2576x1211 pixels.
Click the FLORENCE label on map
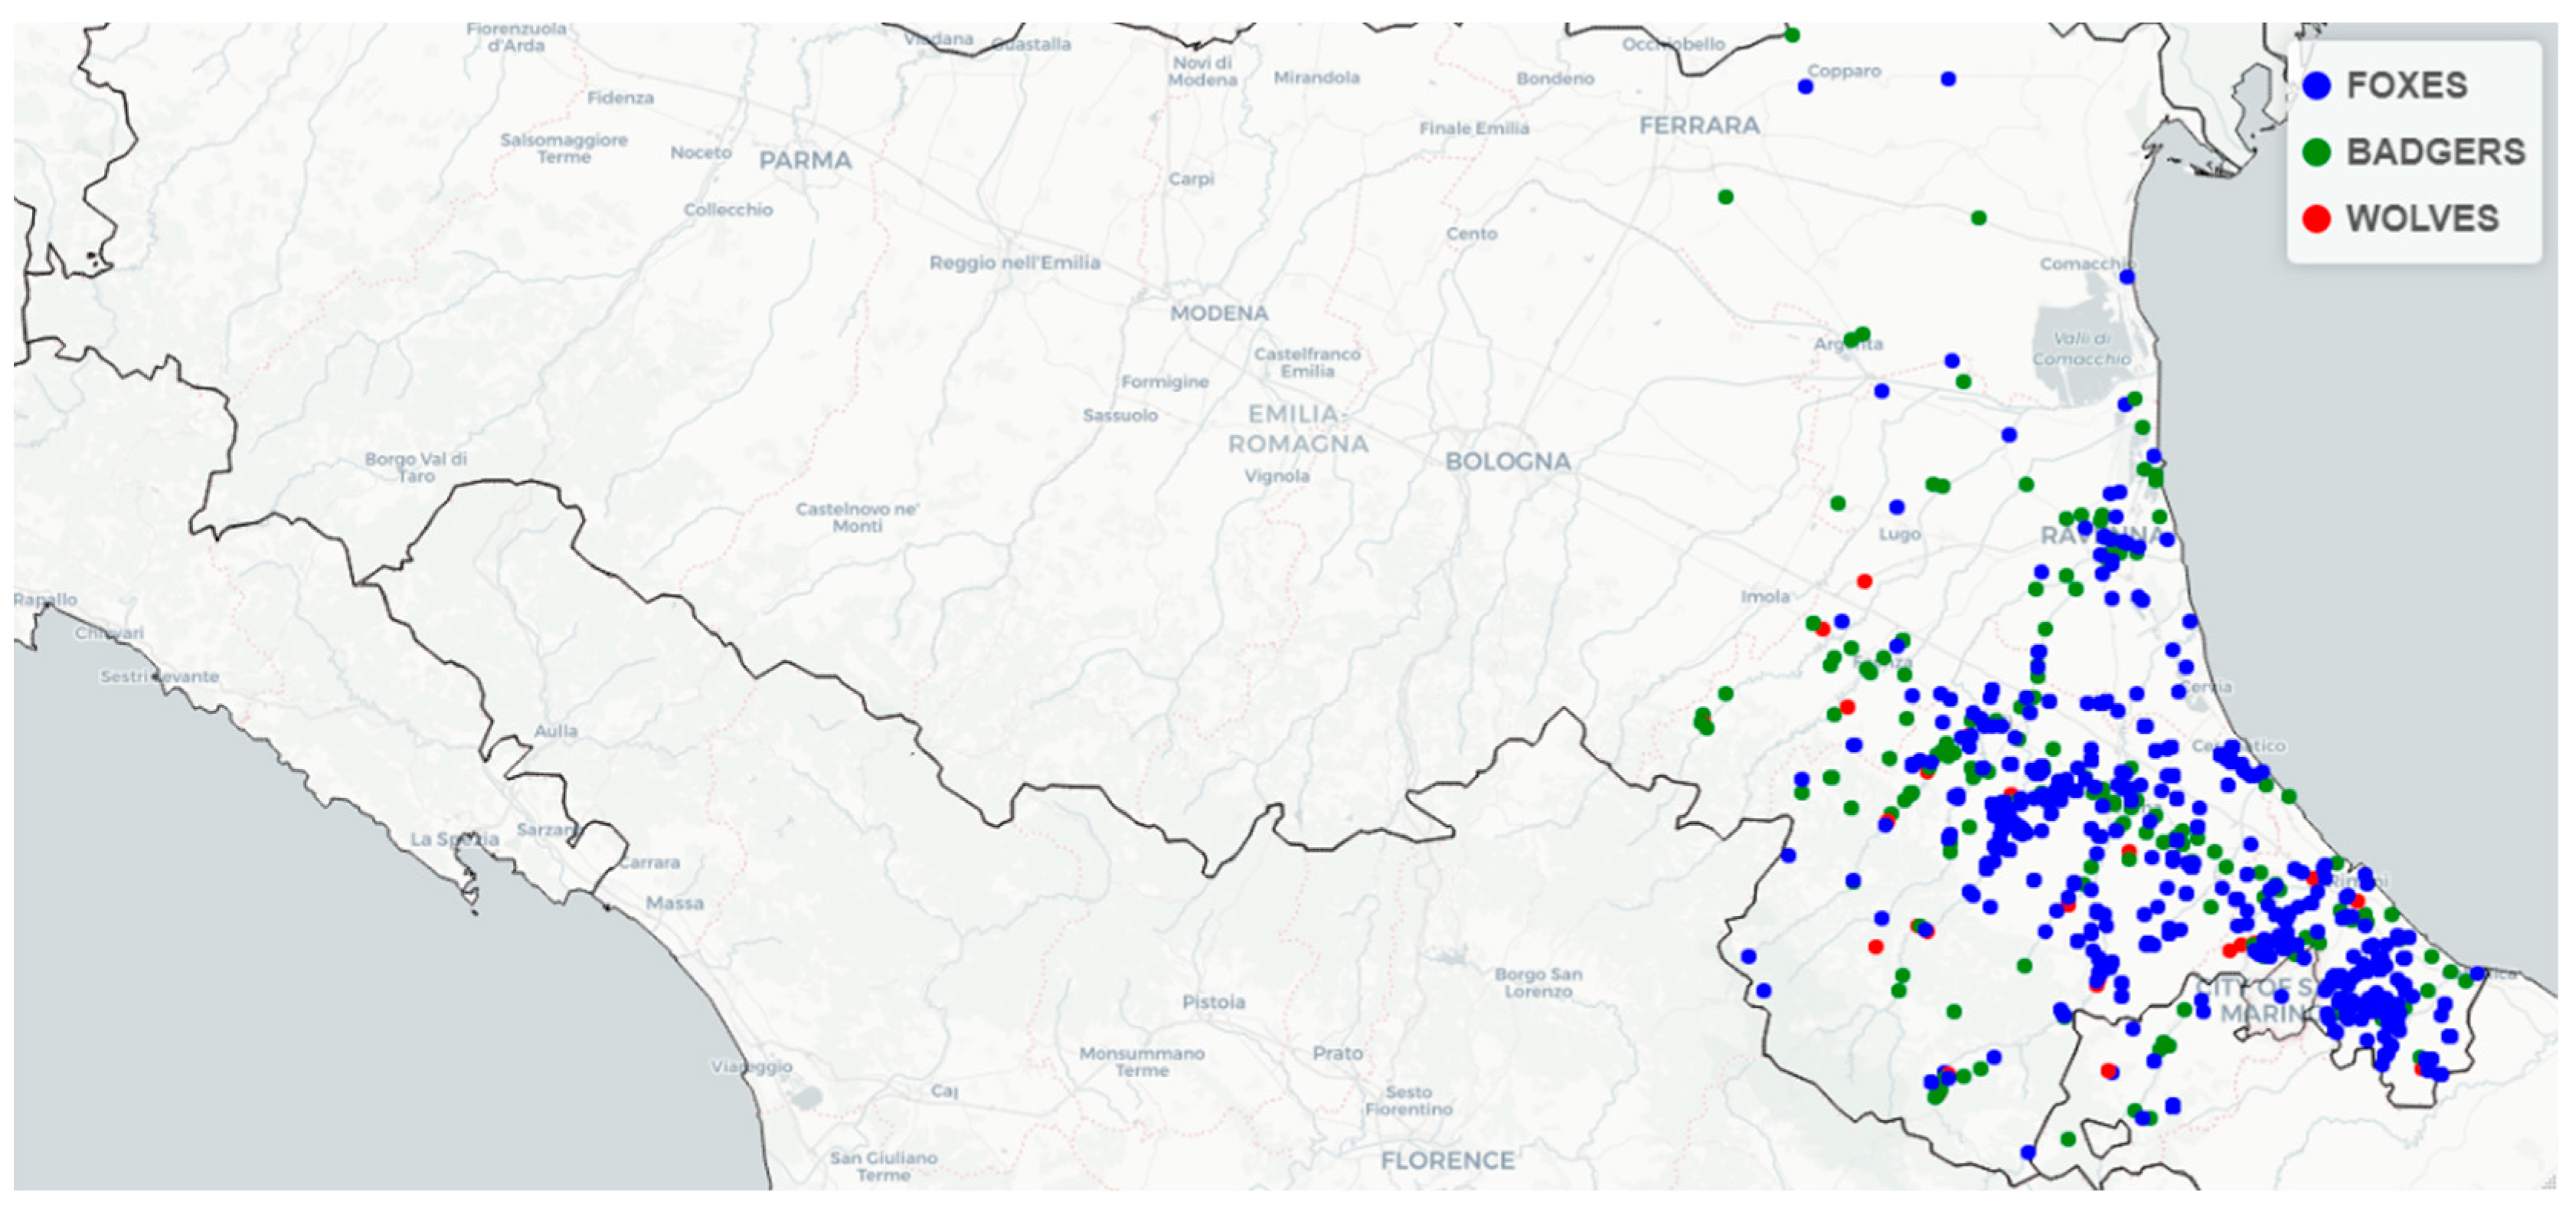(x=1447, y=1160)
